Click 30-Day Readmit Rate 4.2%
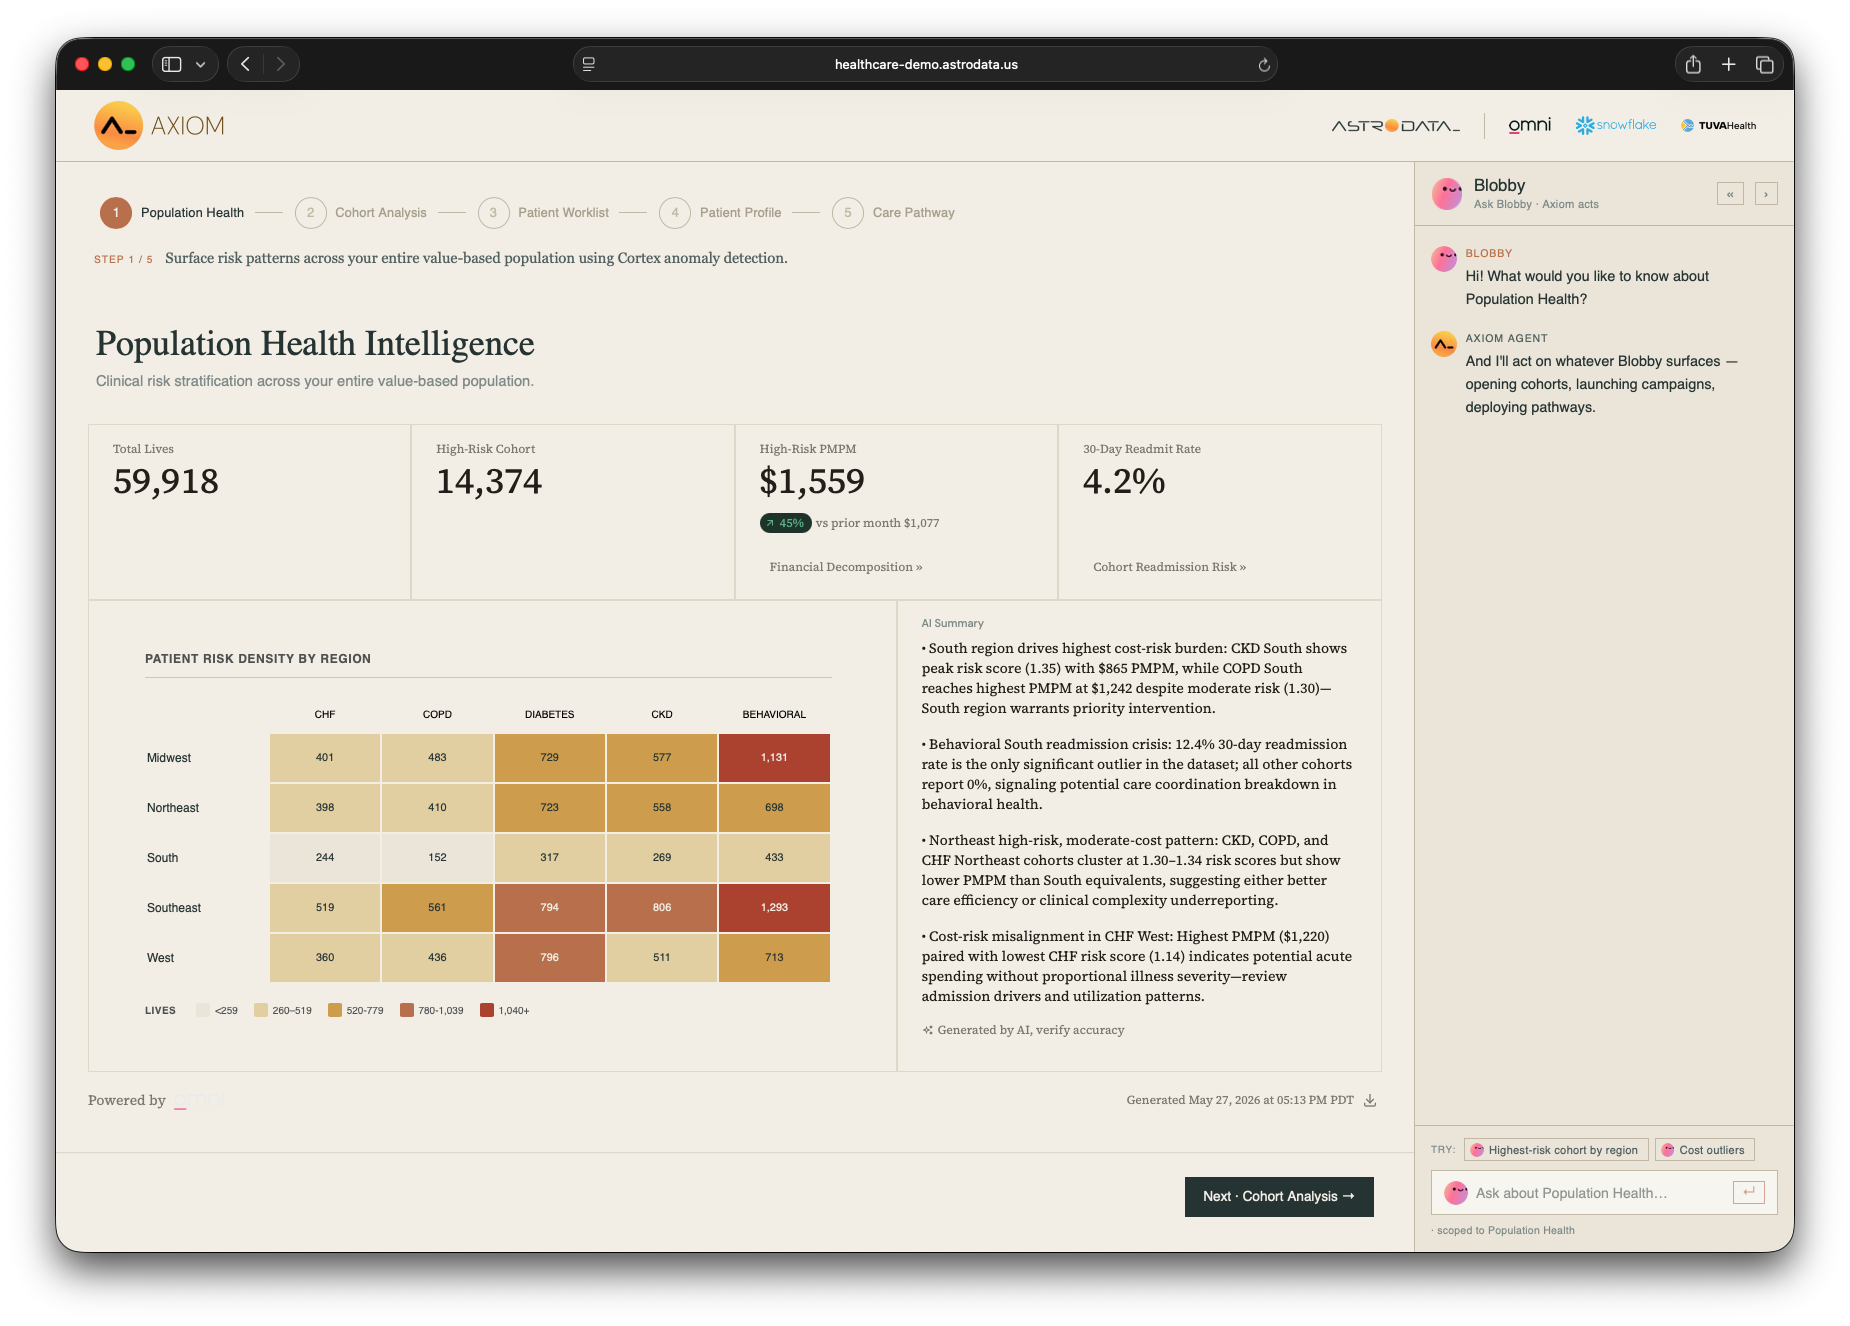Screen dimensions: 1850x1326 click(x=1124, y=482)
